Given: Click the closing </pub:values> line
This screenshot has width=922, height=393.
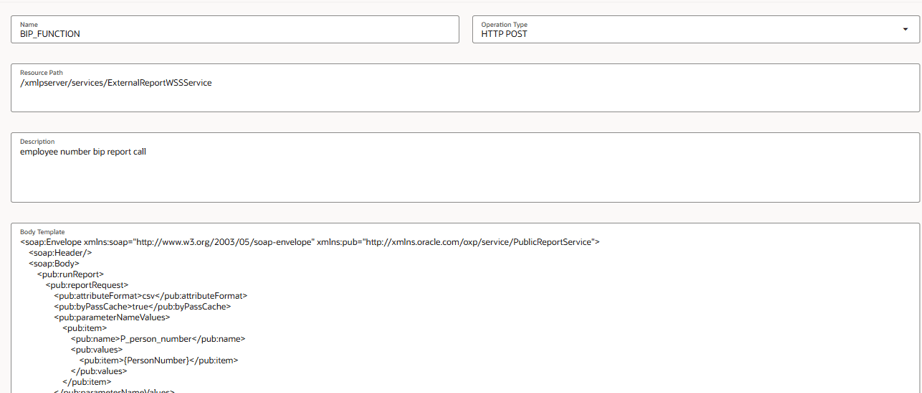Looking at the screenshot, I should [99, 371].
